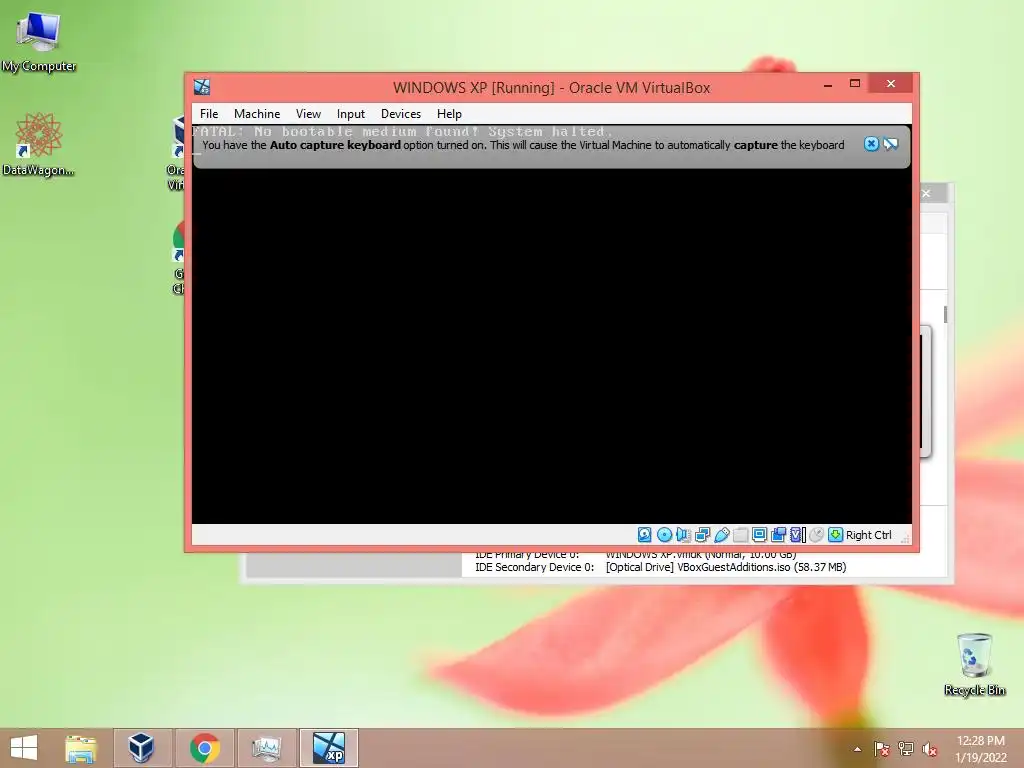
Task: Maximize the WINDOWS XP VirtualBox window
Action: 855,84
